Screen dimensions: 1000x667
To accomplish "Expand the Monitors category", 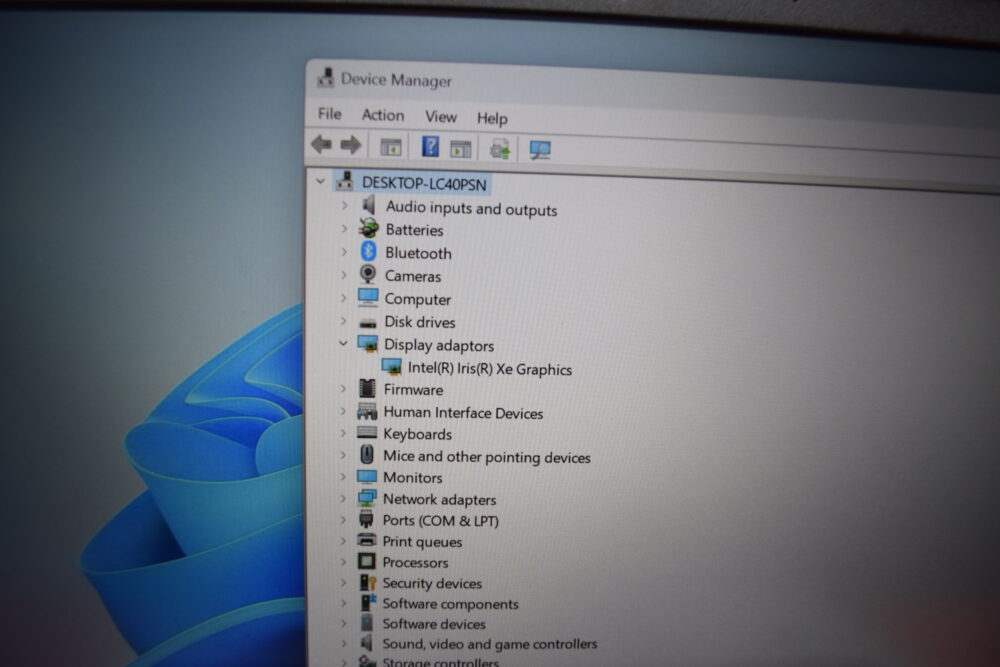I will 343,476.
